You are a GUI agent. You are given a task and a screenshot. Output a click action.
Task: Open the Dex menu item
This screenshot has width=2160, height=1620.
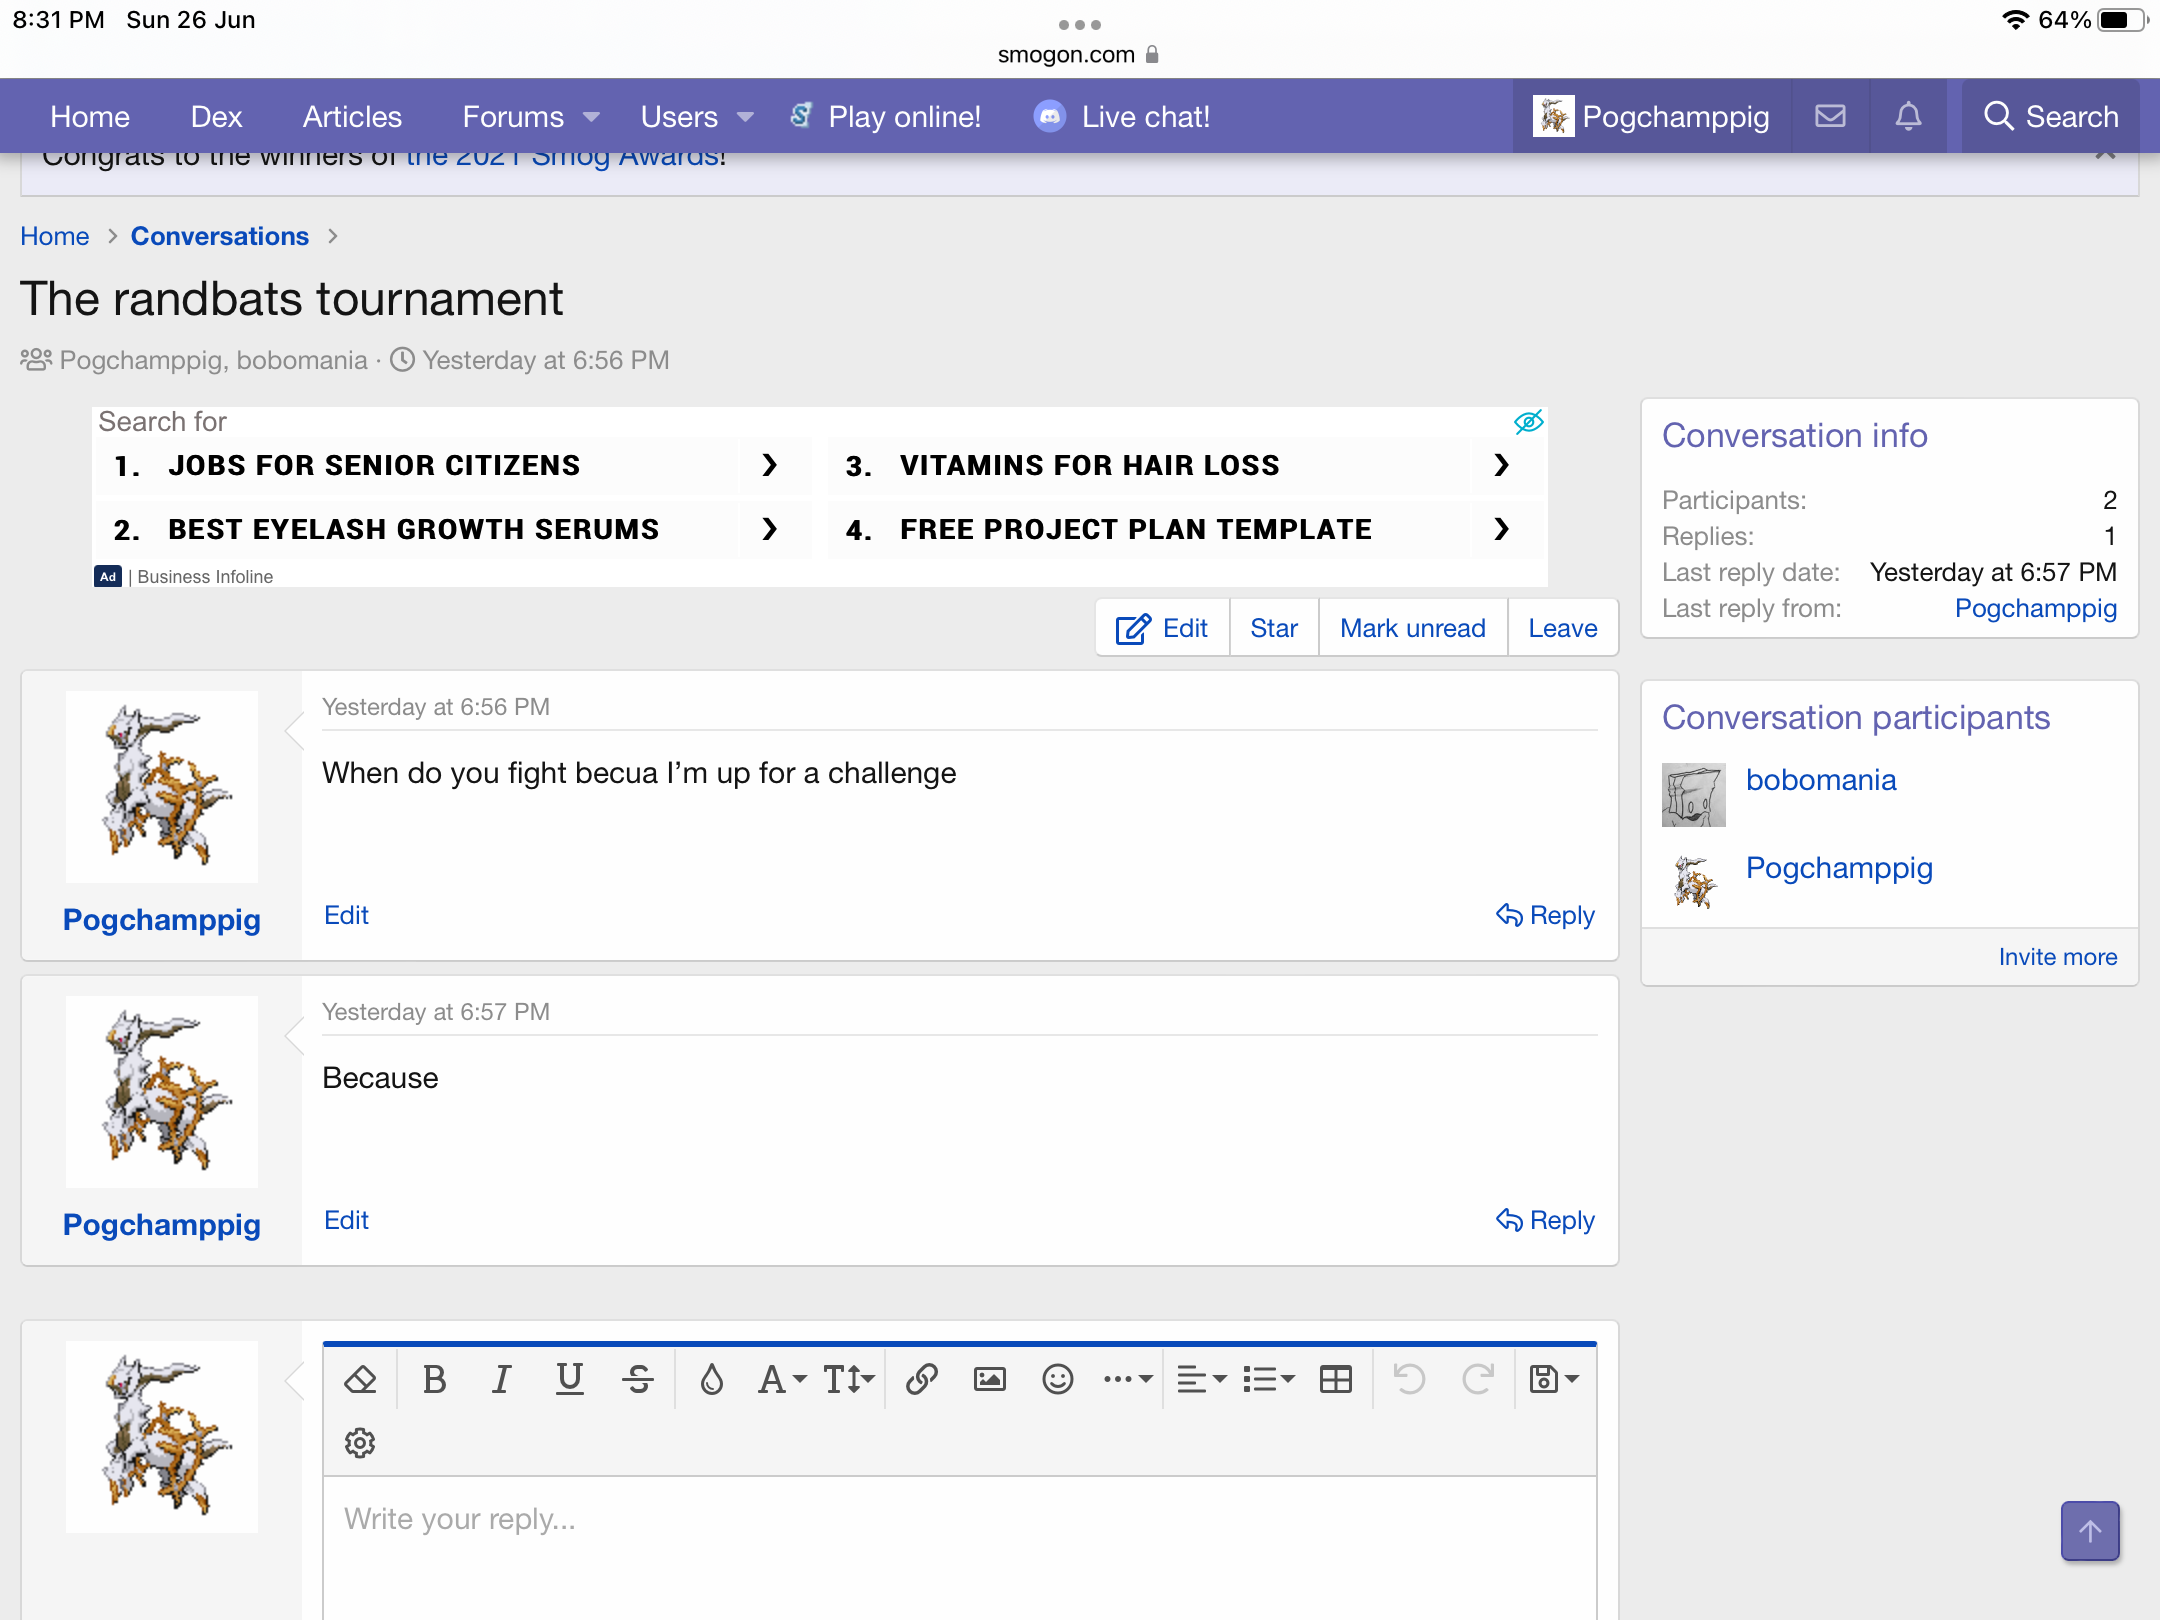point(216,117)
